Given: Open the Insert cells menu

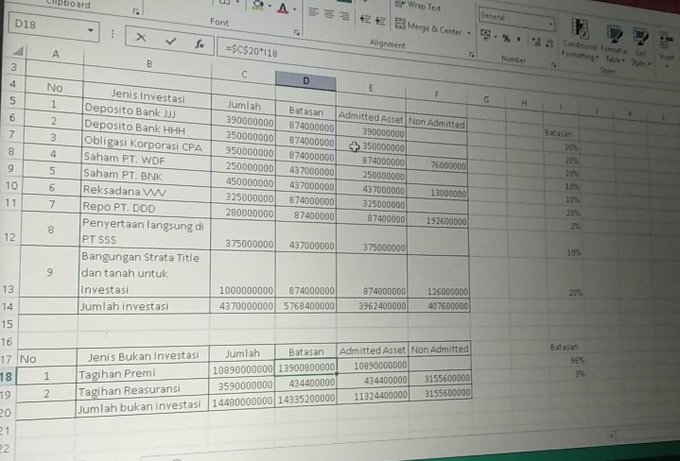Looking at the screenshot, I should pyautogui.click(x=667, y=50).
